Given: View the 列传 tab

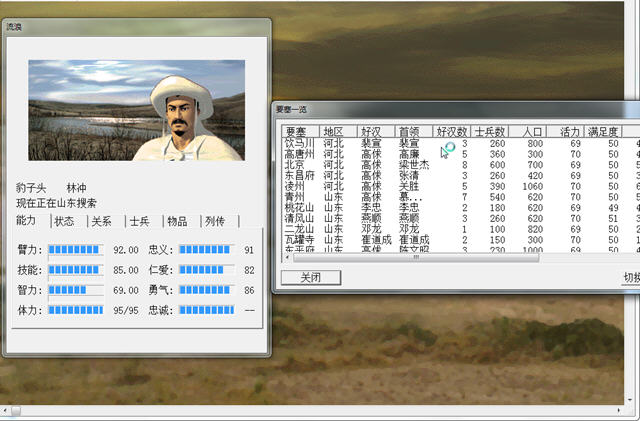Looking at the screenshot, I should point(215,221).
